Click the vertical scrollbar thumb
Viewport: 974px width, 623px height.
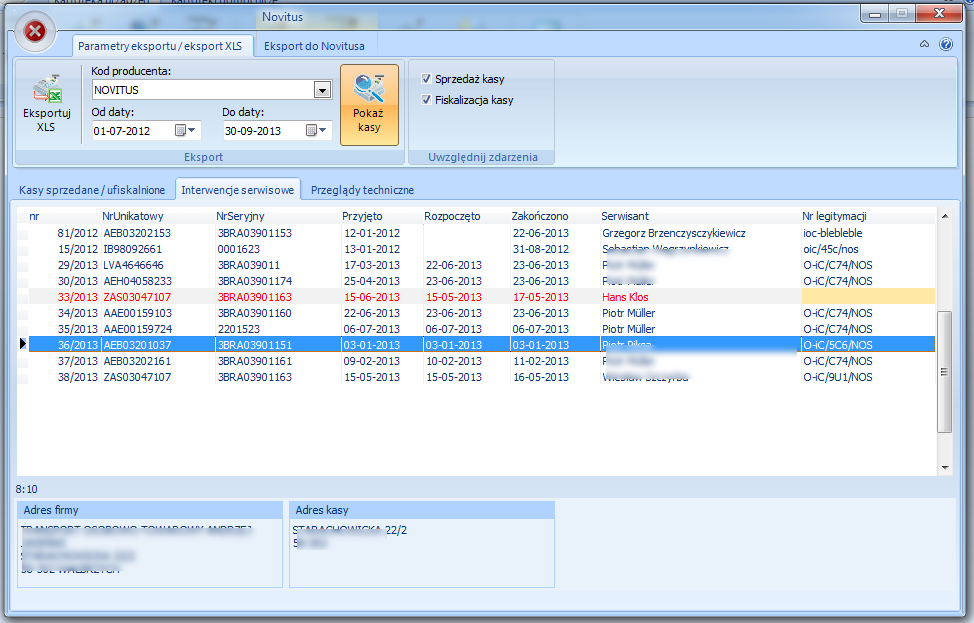tap(945, 372)
